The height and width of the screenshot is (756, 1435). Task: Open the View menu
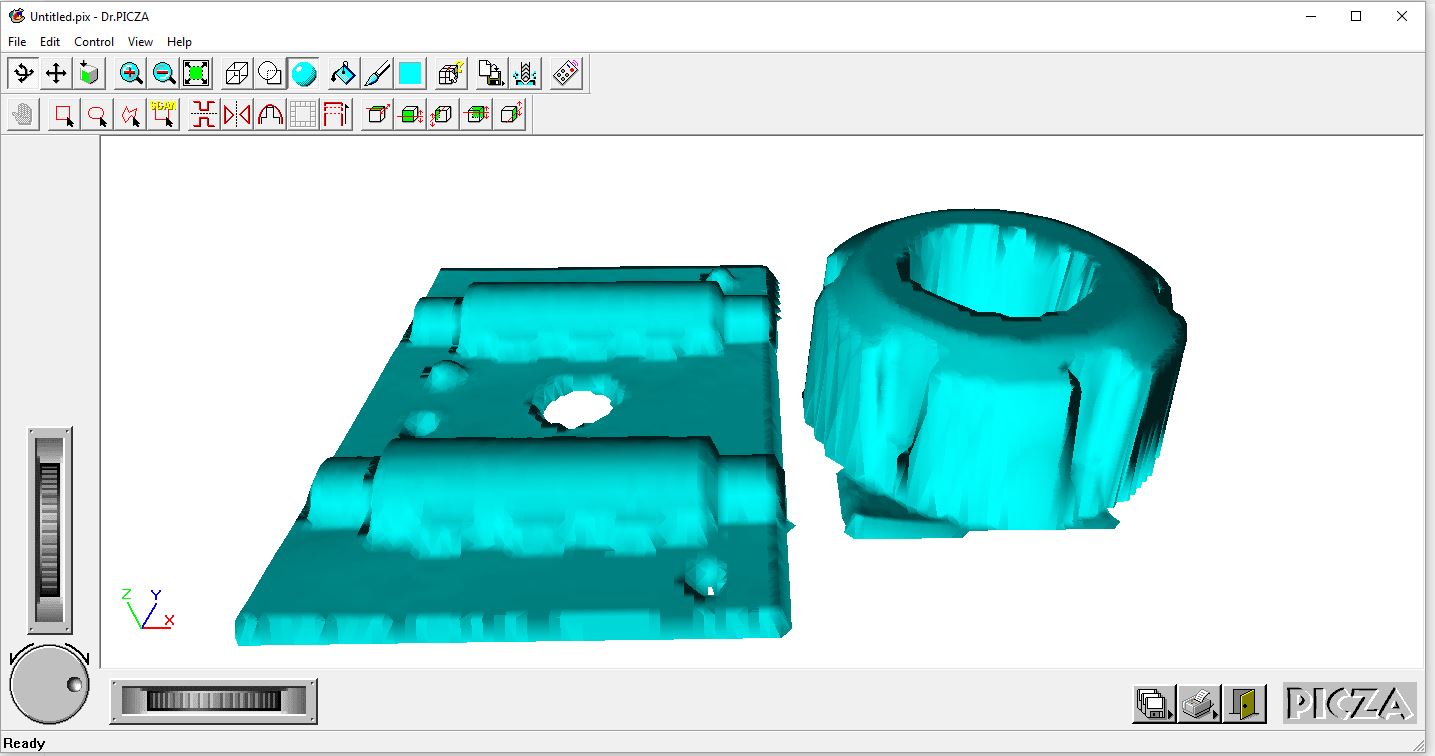(140, 42)
